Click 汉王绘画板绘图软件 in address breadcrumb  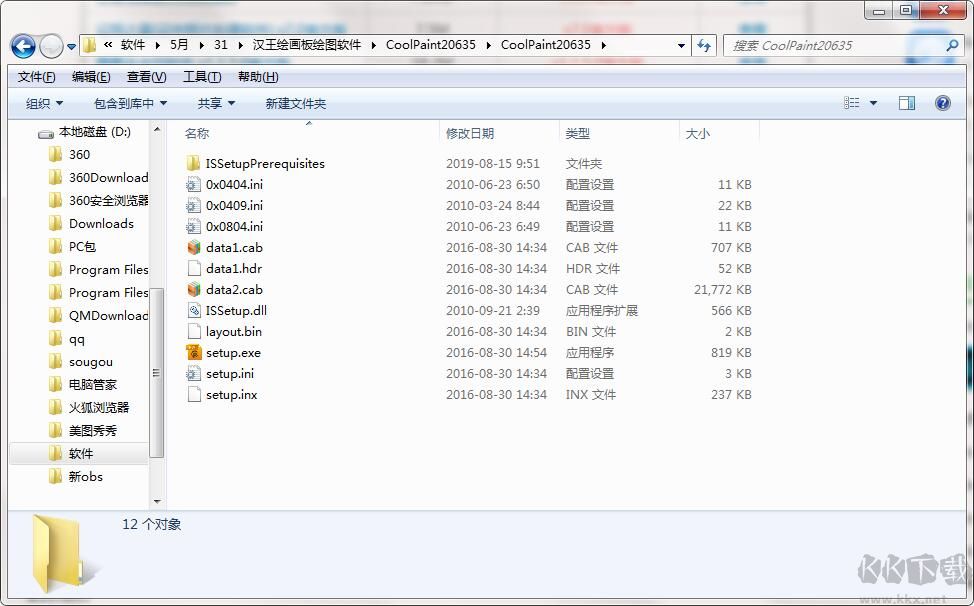[x=307, y=45]
